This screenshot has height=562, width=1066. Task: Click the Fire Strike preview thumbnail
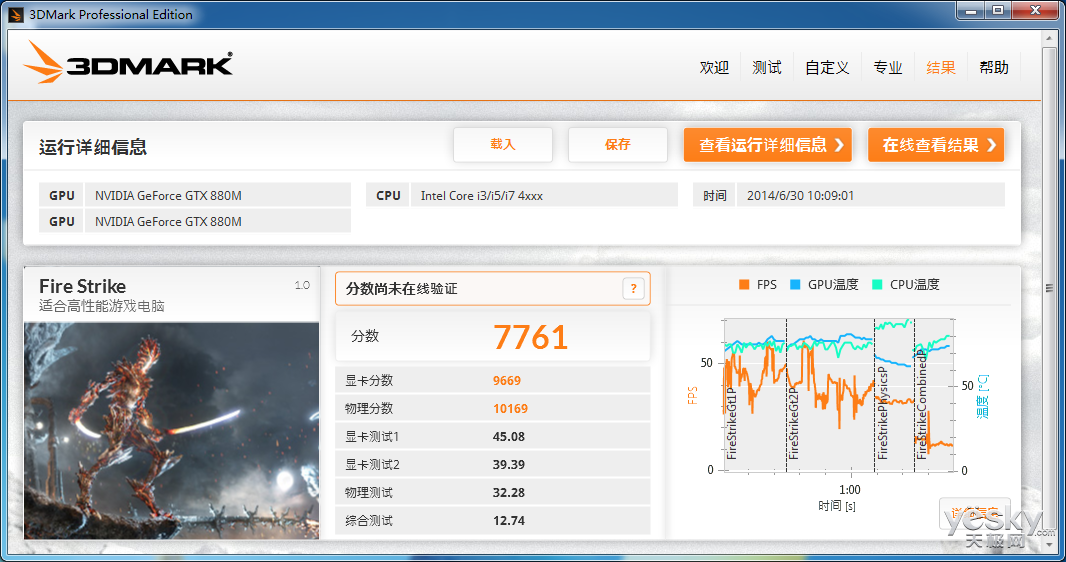[x=171, y=431]
